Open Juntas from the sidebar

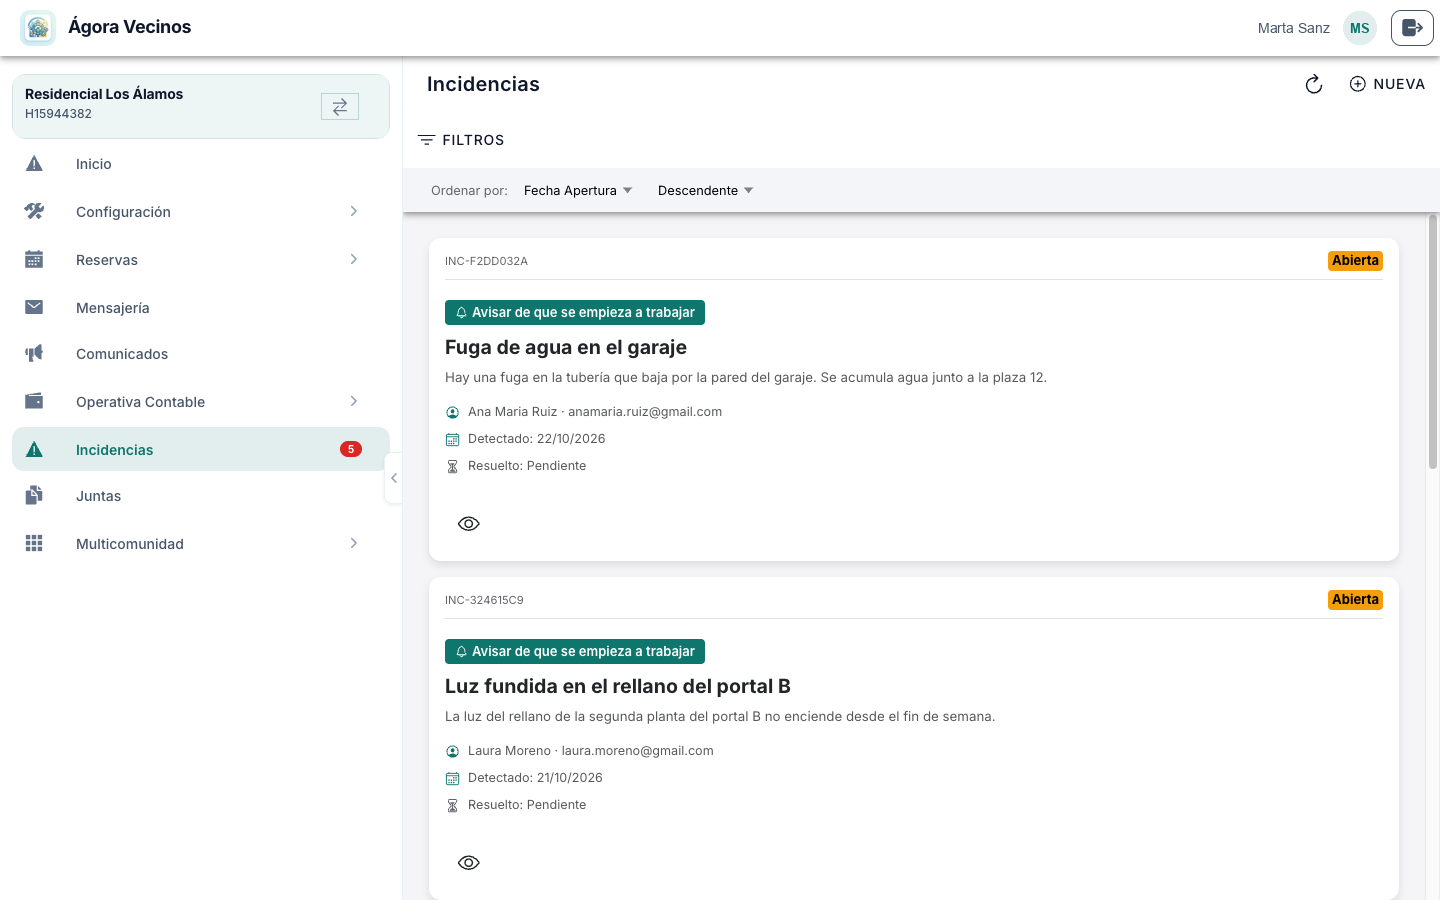point(201,495)
